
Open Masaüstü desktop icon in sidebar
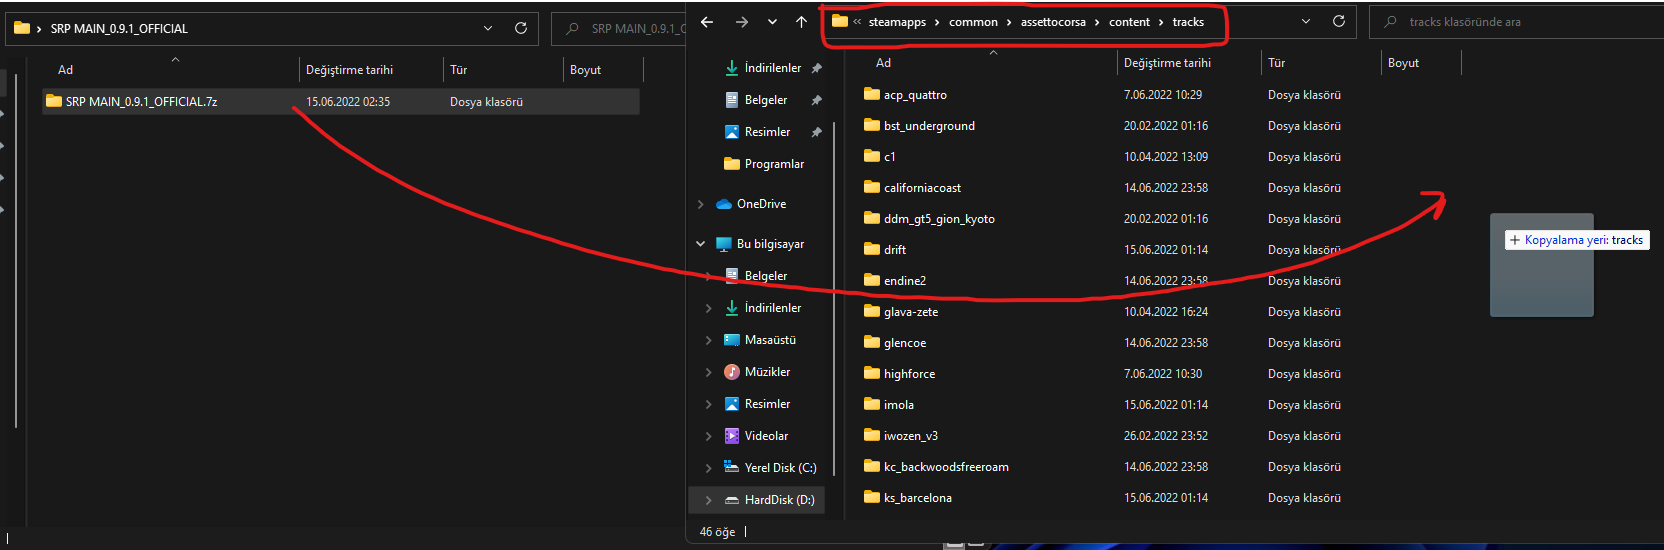[x=732, y=340]
